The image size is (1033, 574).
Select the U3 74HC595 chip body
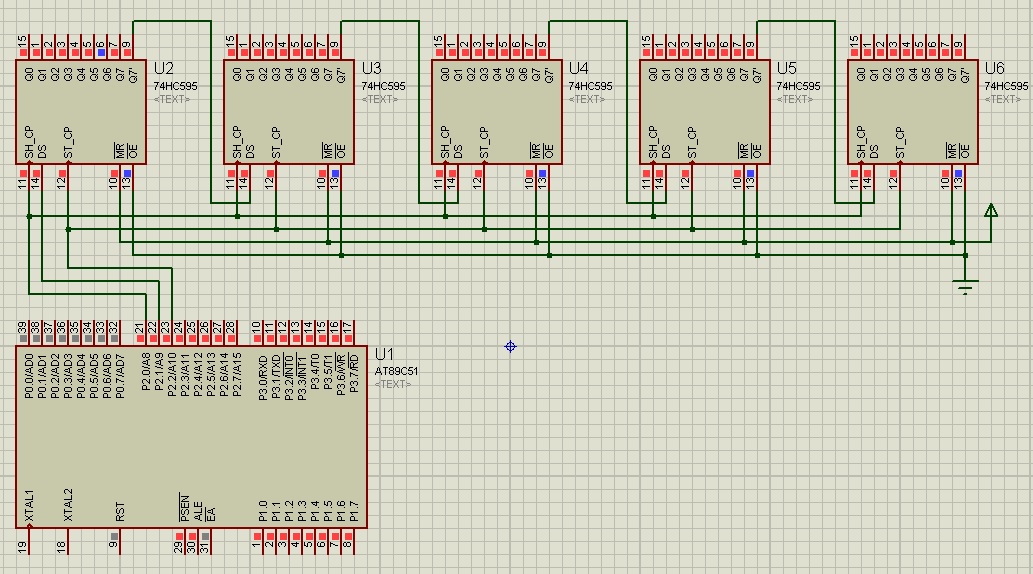tap(289, 112)
